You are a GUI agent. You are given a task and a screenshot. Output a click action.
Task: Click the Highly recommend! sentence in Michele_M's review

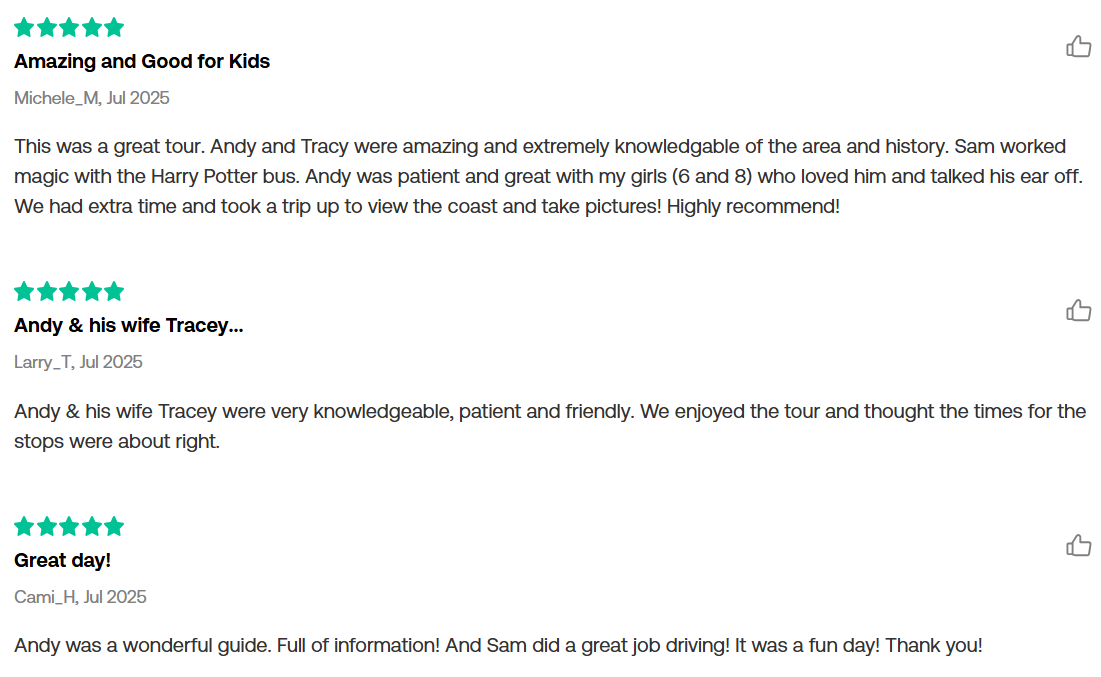753,206
